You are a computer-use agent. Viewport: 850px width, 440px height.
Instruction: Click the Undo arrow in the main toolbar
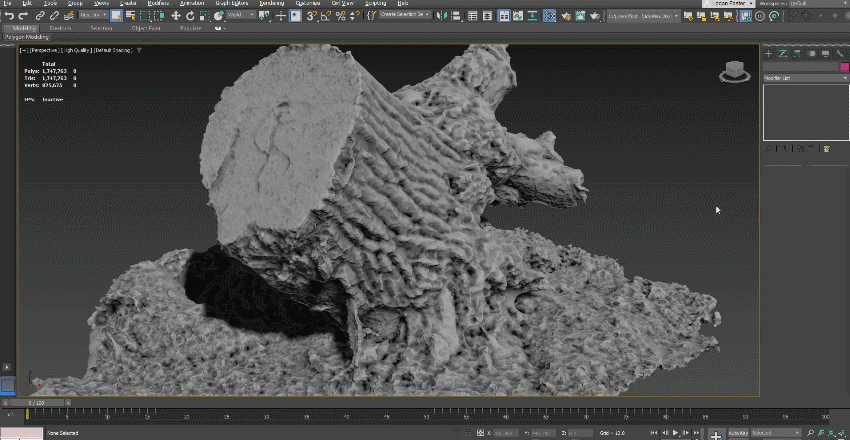[x=8, y=16]
